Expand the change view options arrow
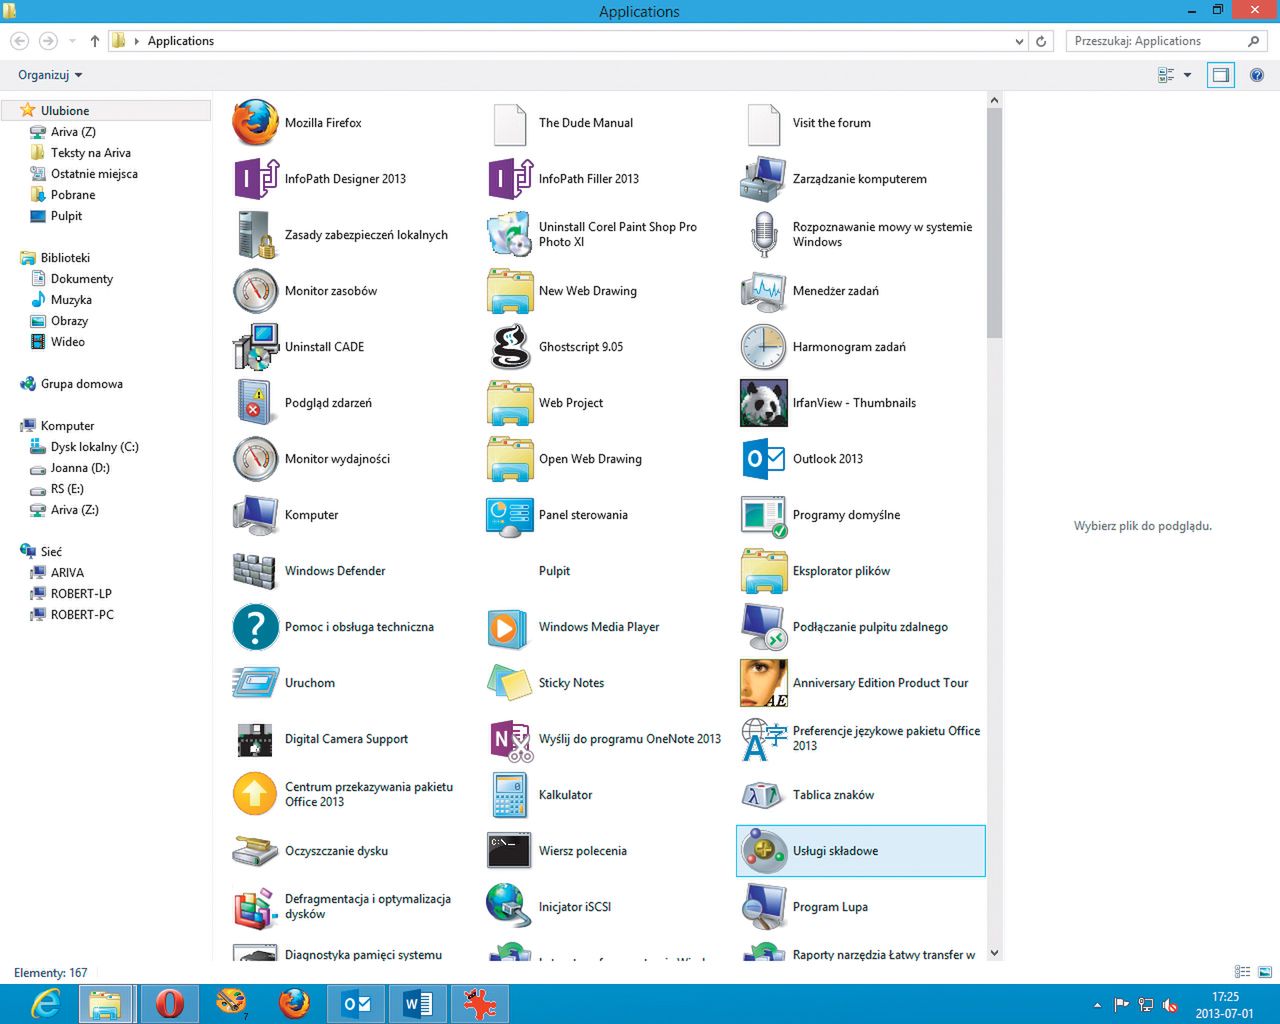The image size is (1280, 1024). [x=1188, y=75]
